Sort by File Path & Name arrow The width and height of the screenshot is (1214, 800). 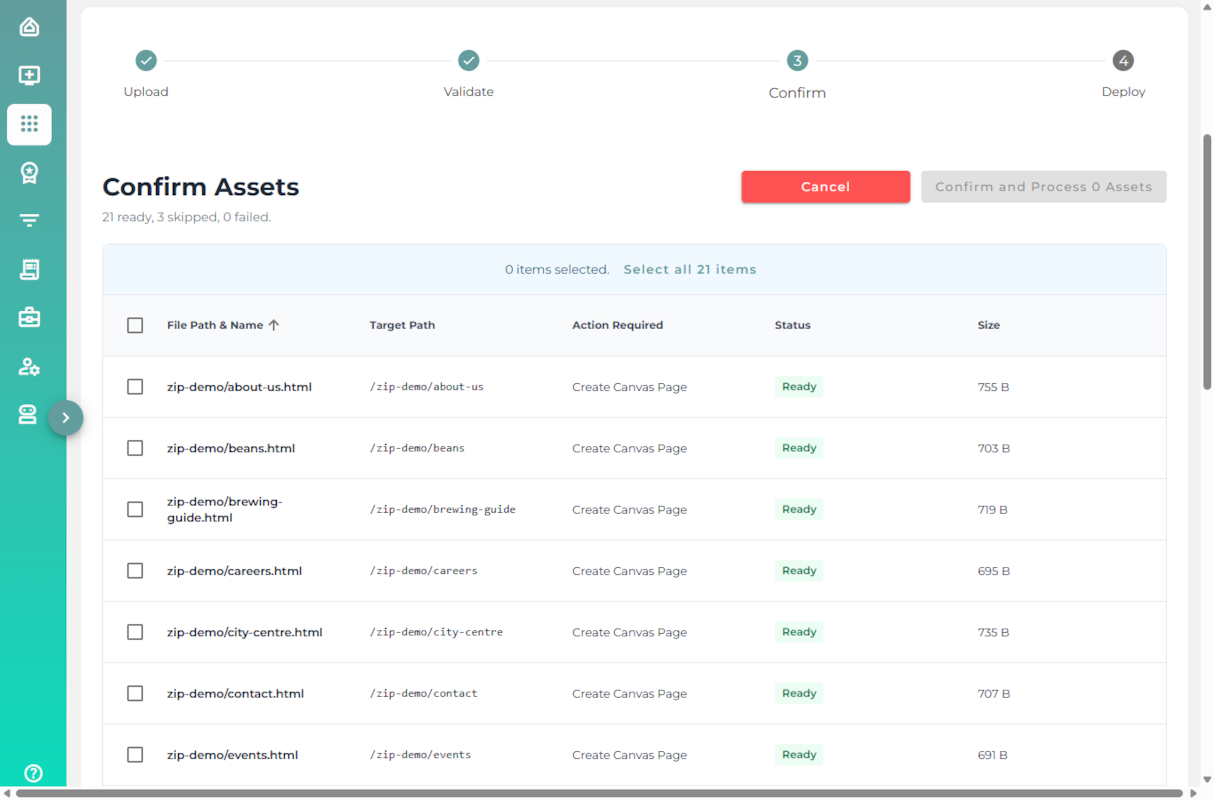[x=274, y=325]
